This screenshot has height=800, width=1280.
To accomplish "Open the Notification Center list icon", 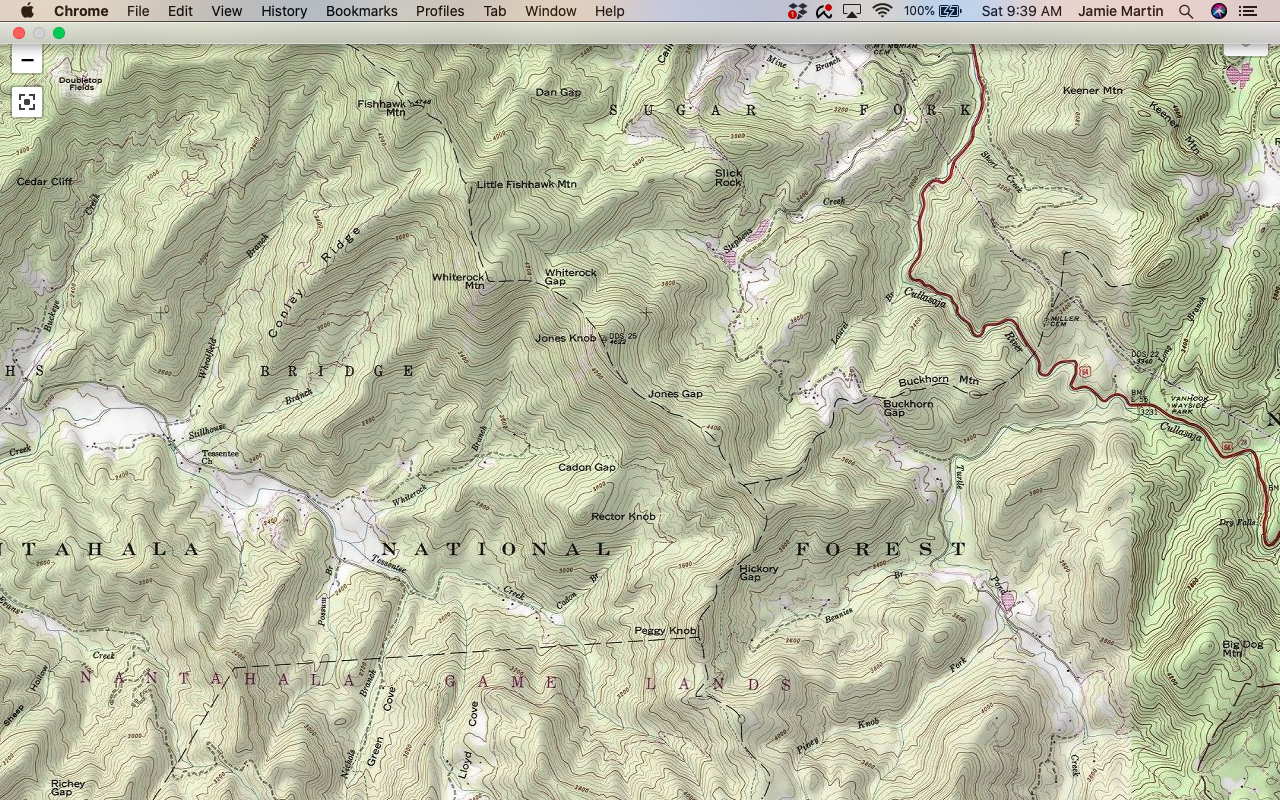I will pos(1247,11).
